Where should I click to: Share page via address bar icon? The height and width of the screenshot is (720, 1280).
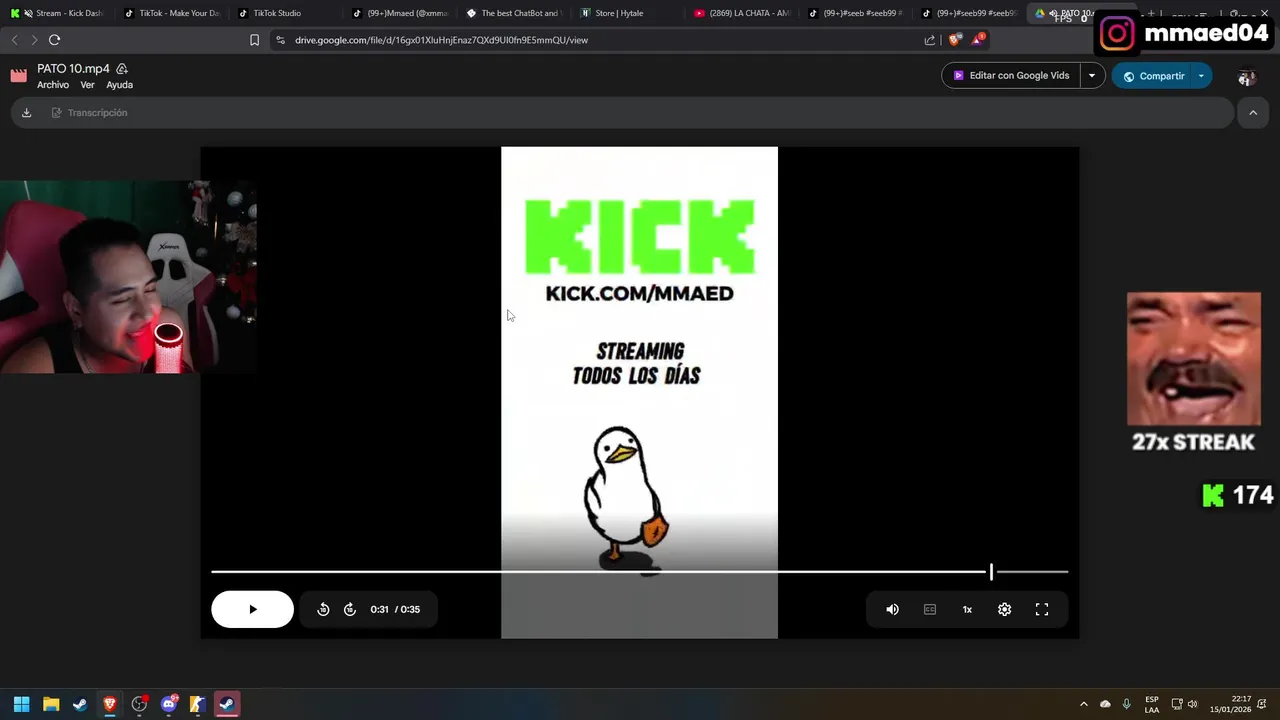pos(930,40)
